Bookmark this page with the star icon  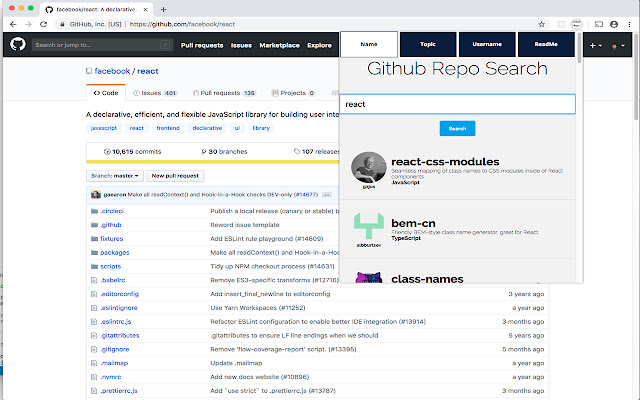click(x=542, y=24)
